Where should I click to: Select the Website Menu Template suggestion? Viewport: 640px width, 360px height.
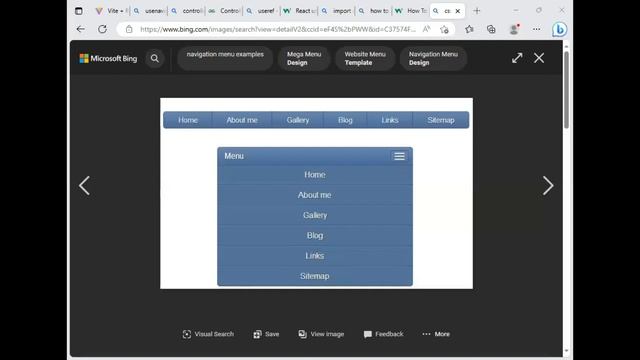coord(365,58)
